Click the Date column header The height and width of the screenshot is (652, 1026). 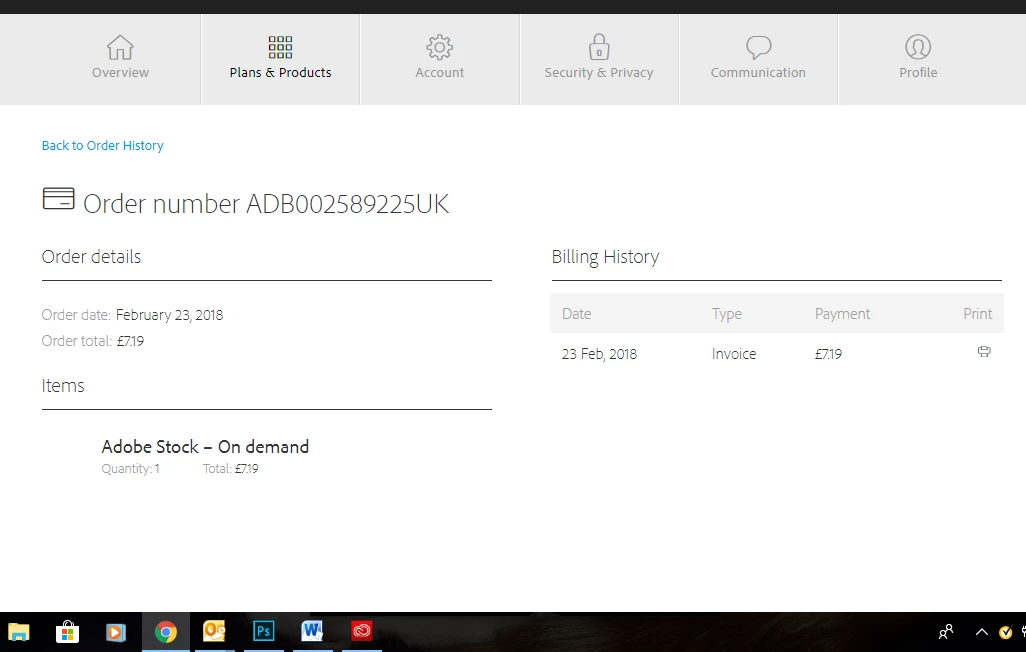pyautogui.click(x=576, y=314)
